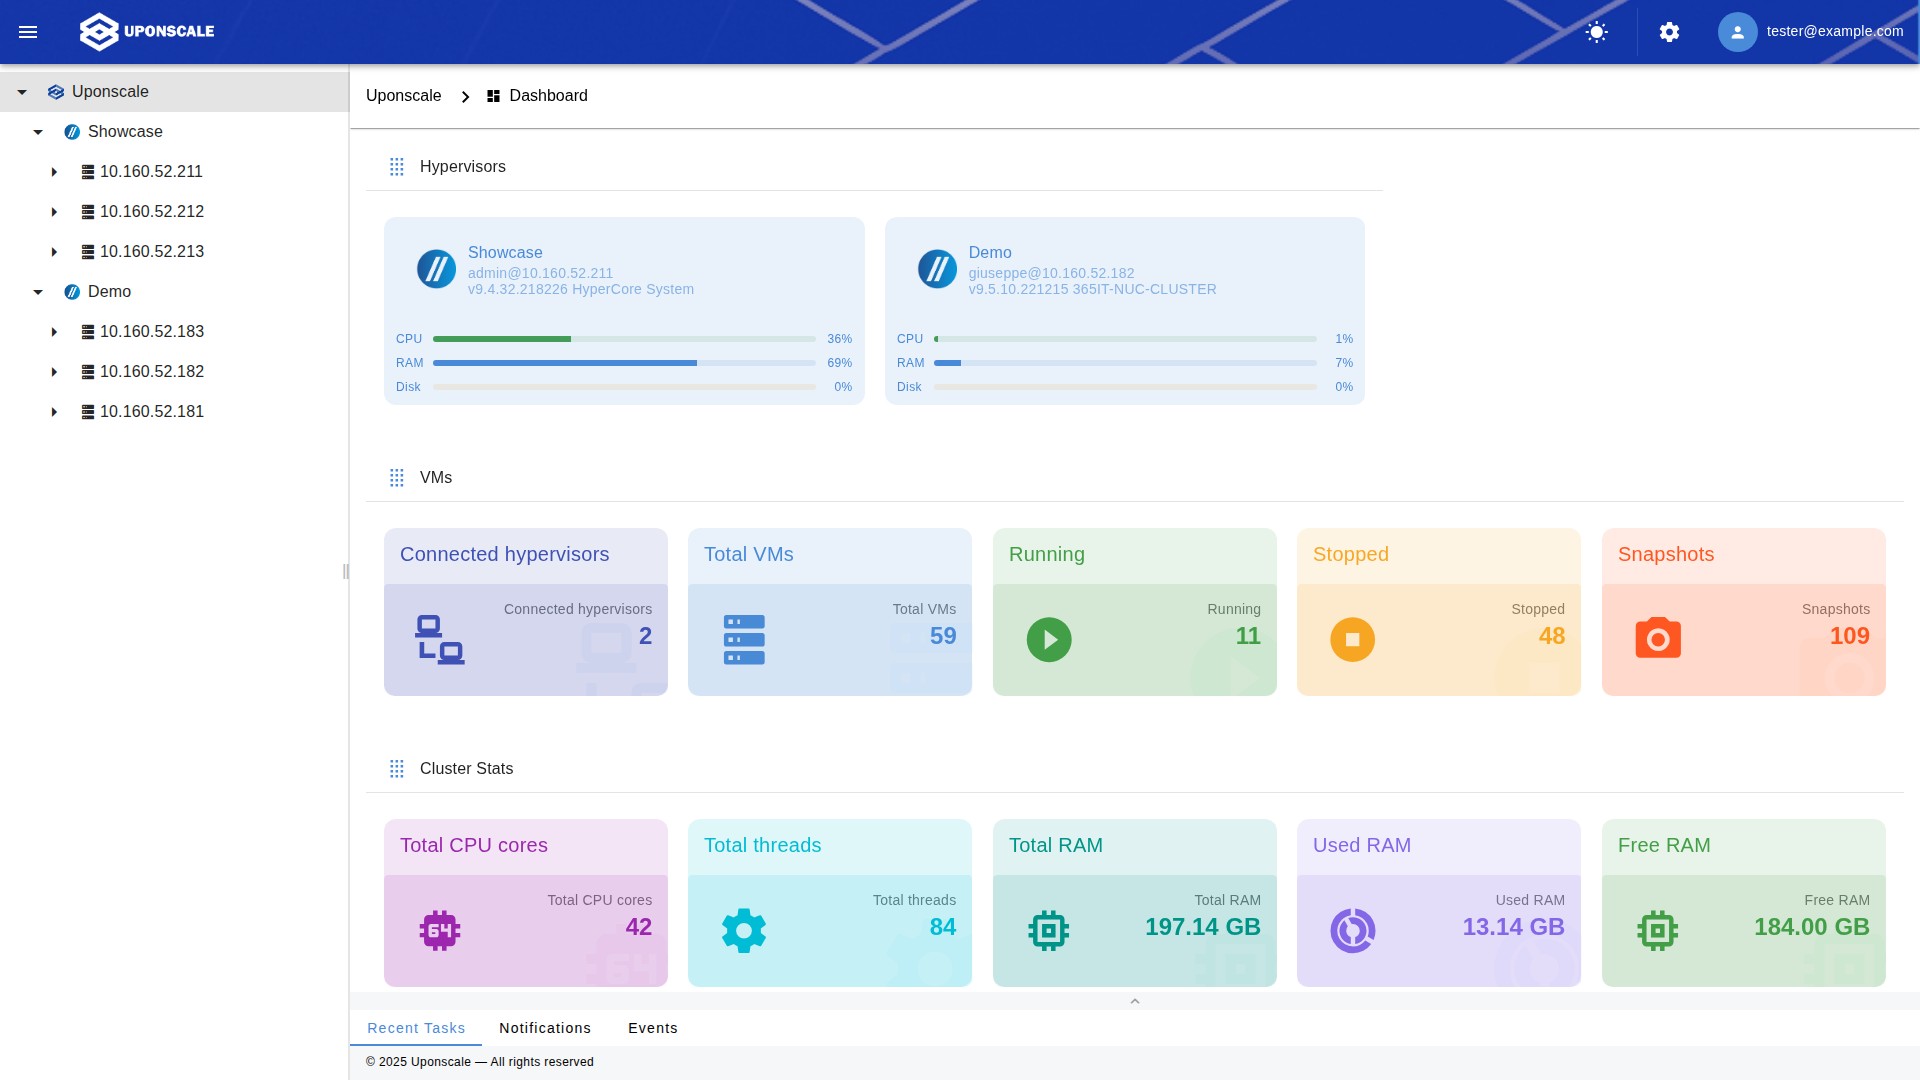Click the Stopped square icon
This screenshot has height=1080, width=1920.
point(1353,639)
